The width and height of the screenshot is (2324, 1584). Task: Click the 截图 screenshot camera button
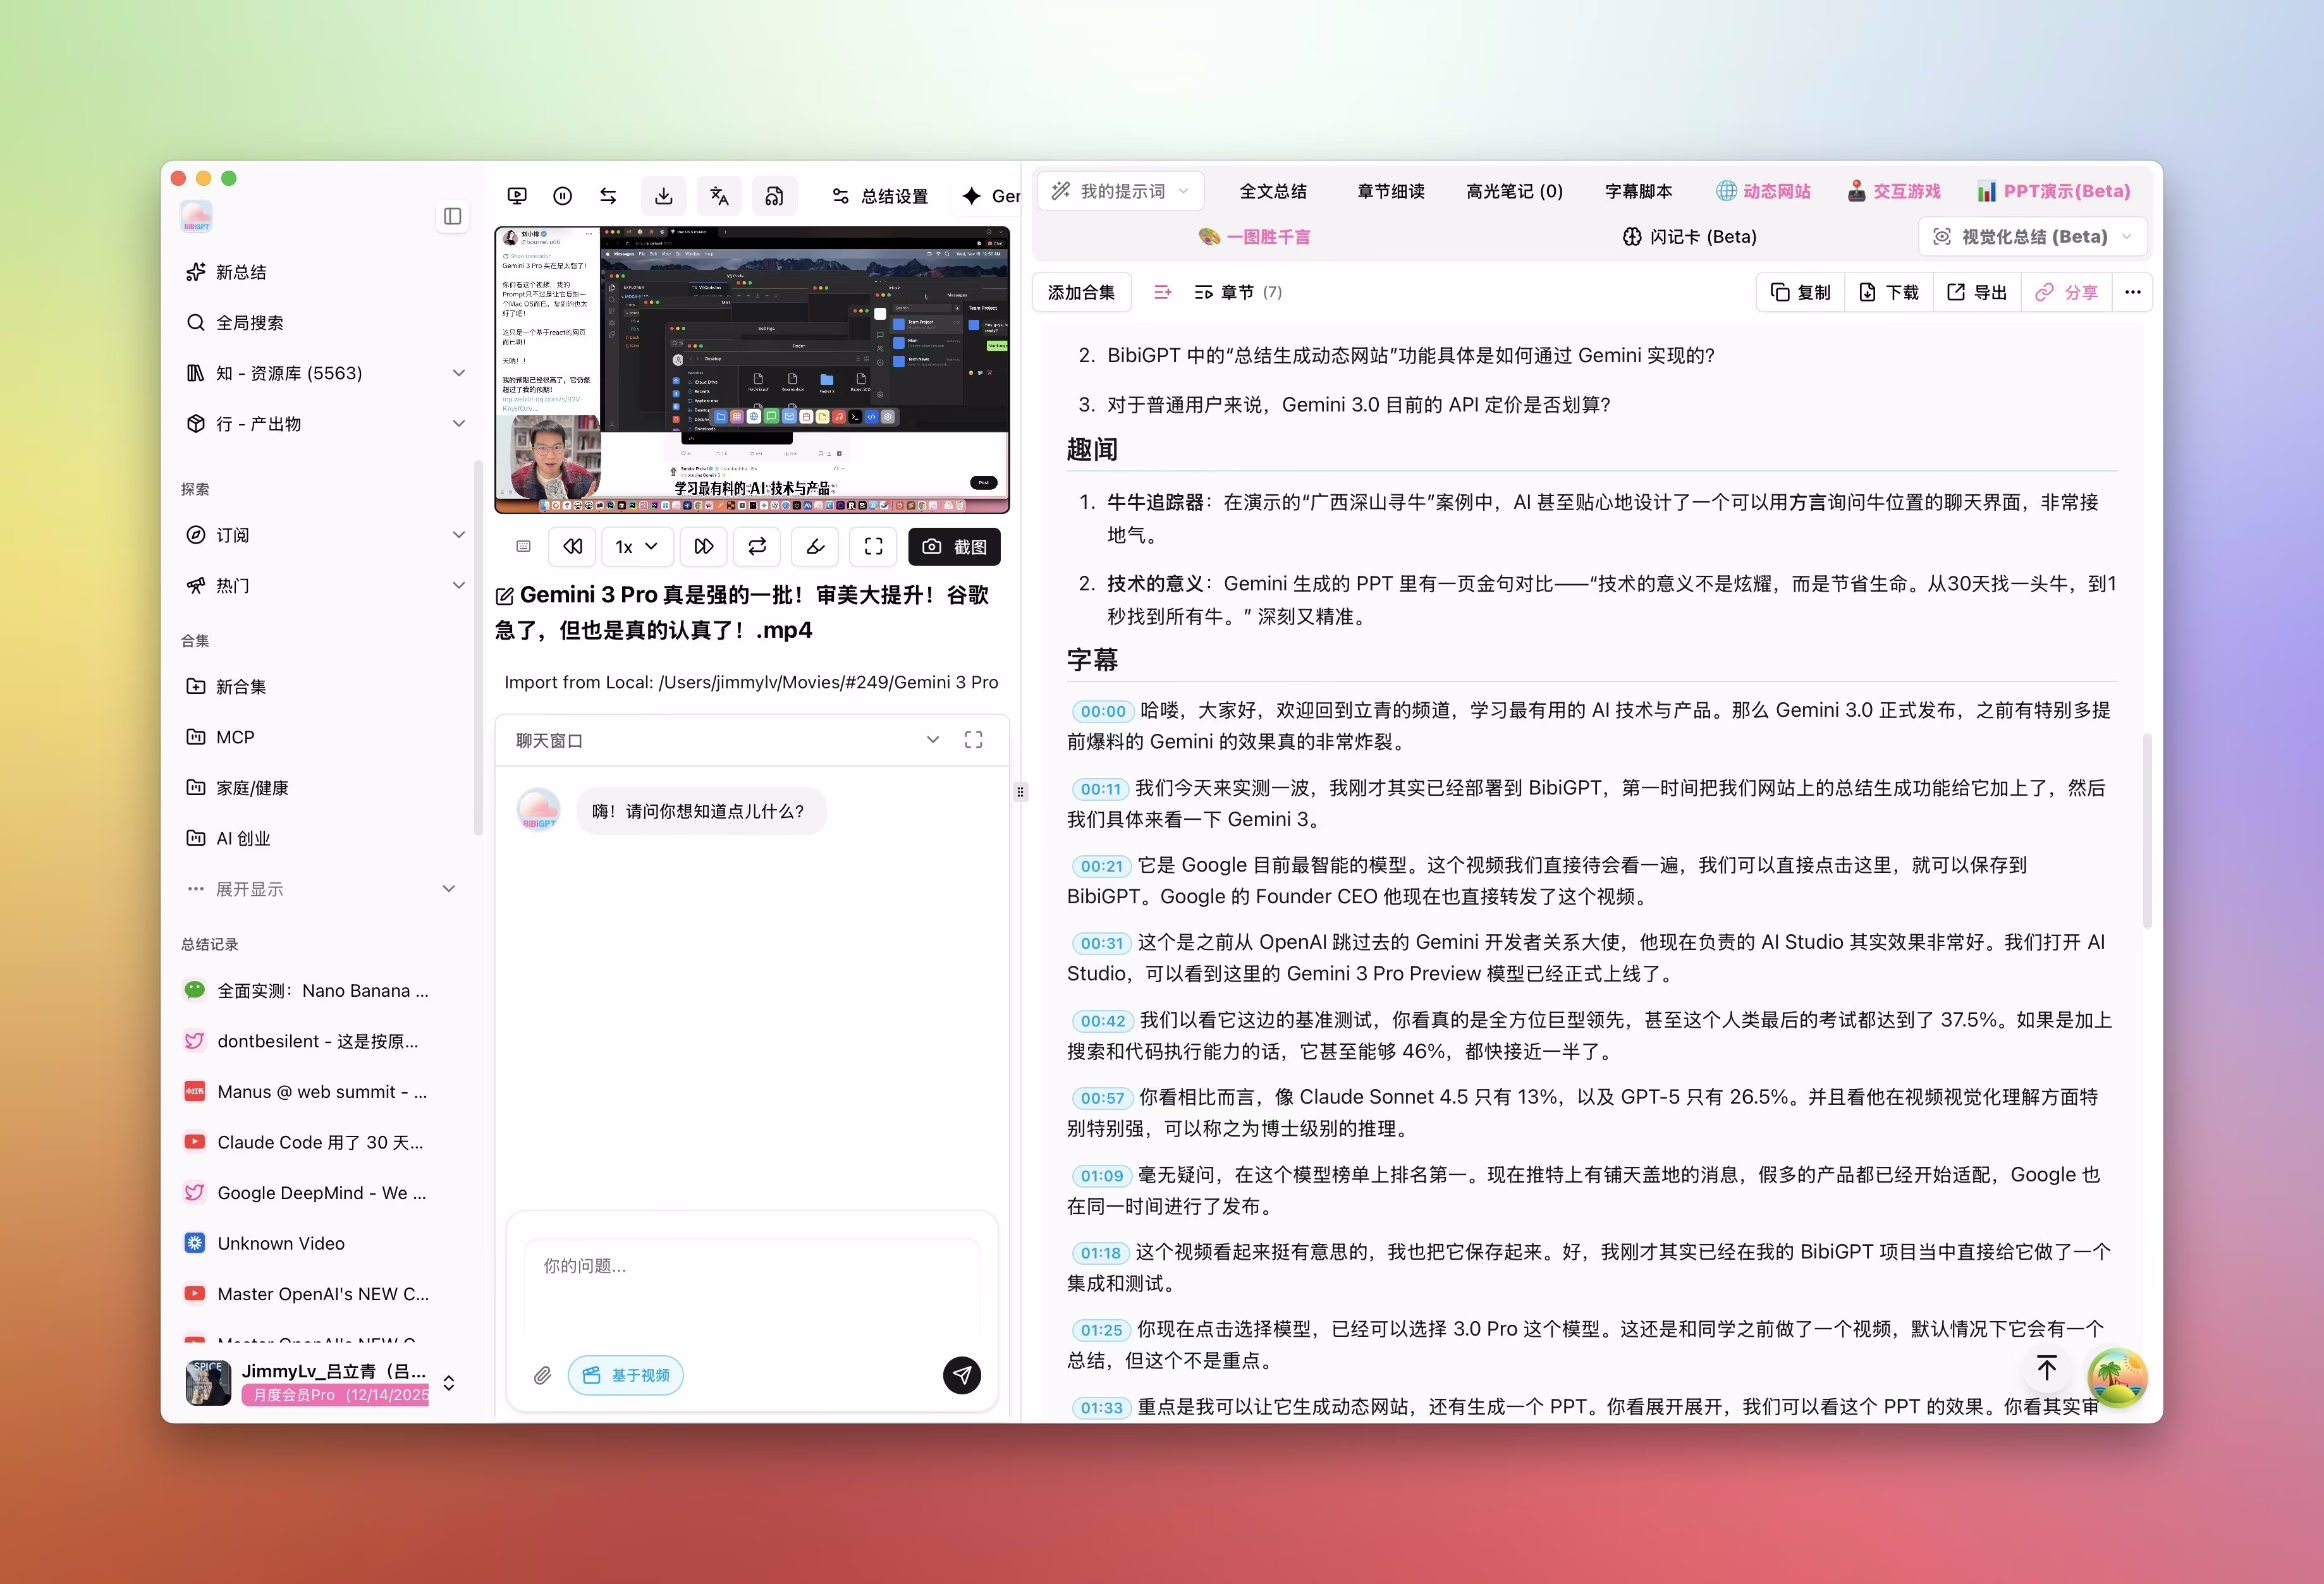[953, 546]
